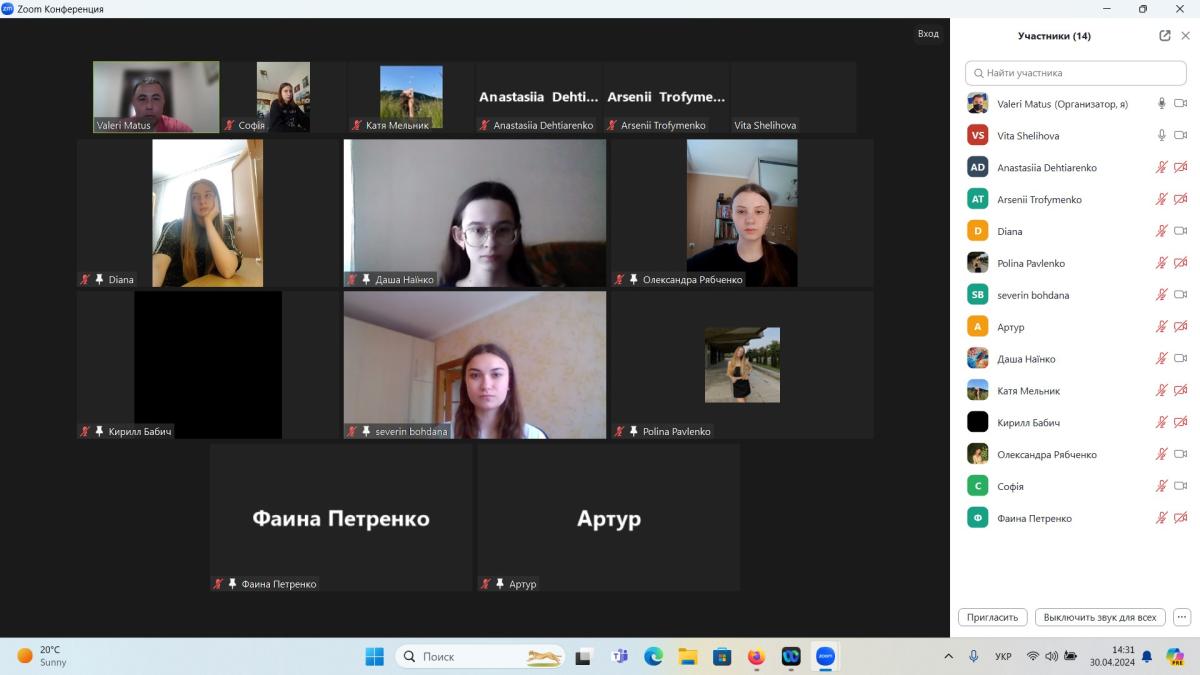Click camera icon for Олександра Рябченко row
This screenshot has height=675, width=1200.
pyautogui.click(x=1180, y=455)
